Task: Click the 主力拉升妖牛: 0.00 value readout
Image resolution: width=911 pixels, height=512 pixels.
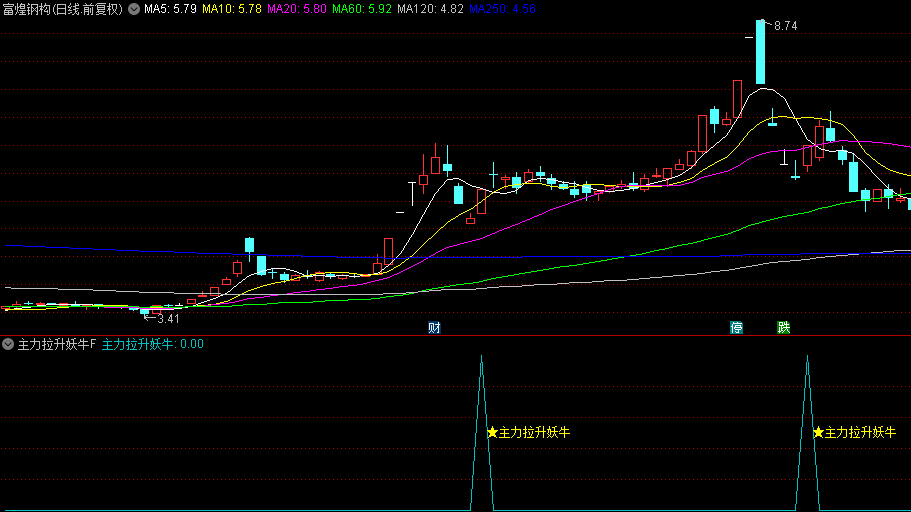Action: [x=153, y=344]
